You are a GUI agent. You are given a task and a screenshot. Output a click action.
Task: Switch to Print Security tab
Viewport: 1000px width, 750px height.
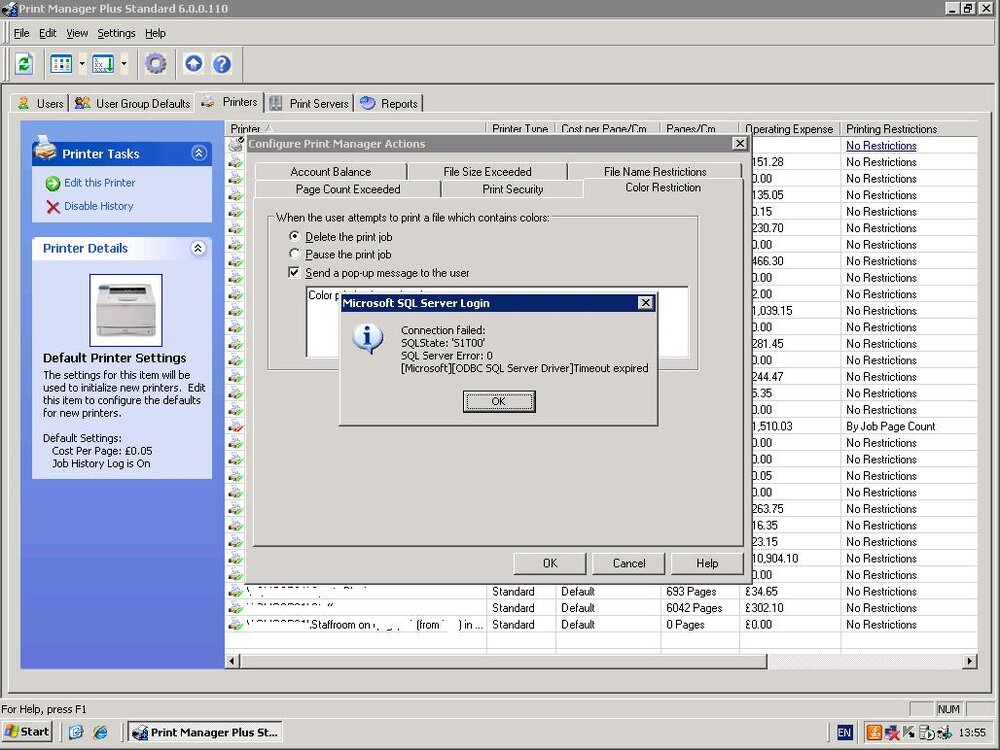[x=513, y=189]
